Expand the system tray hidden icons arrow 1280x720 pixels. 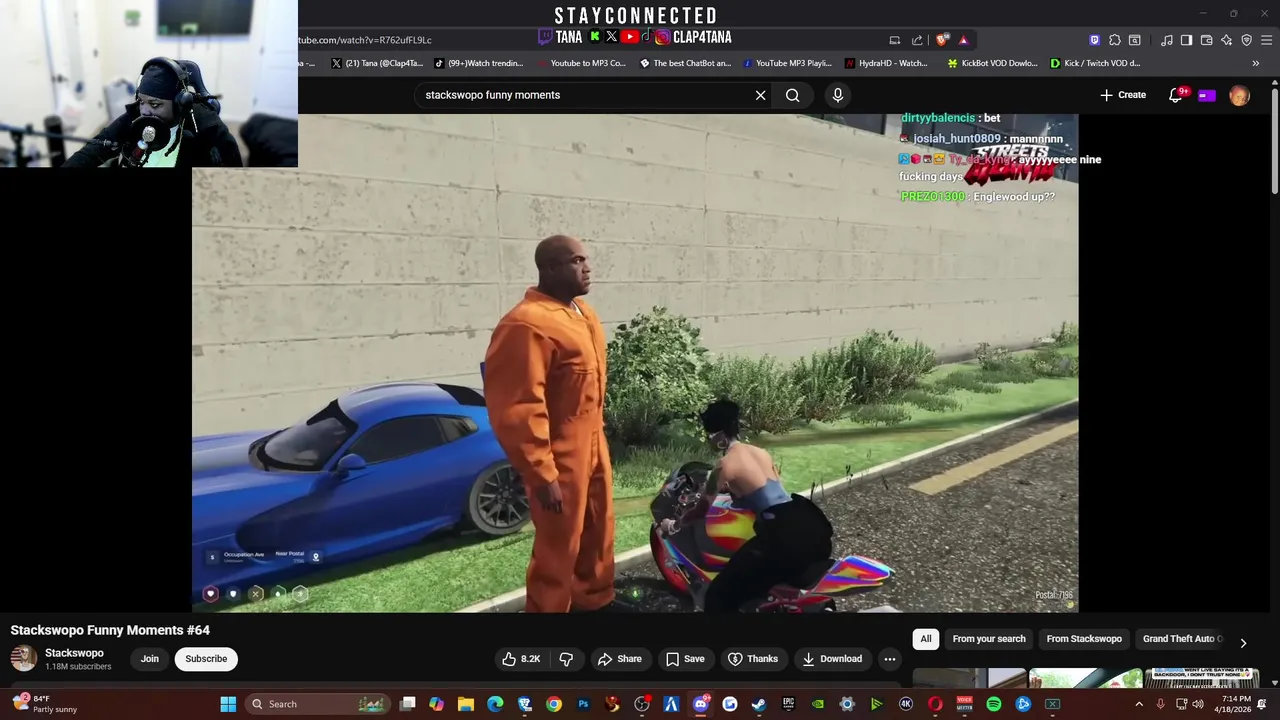[1138, 704]
